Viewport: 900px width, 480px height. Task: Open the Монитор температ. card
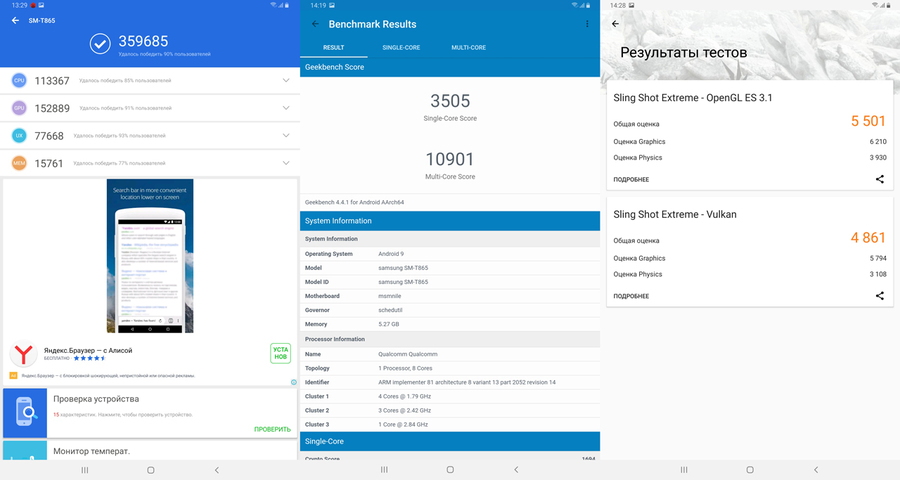150,451
